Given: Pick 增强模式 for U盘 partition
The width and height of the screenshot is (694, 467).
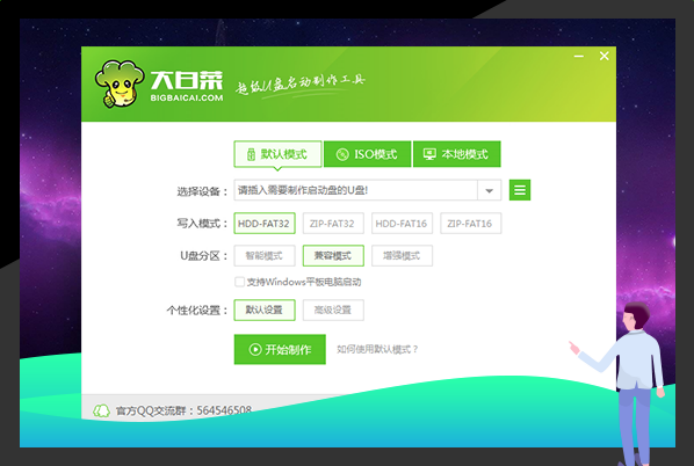Looking at the screenshot, I should (402, 256).
